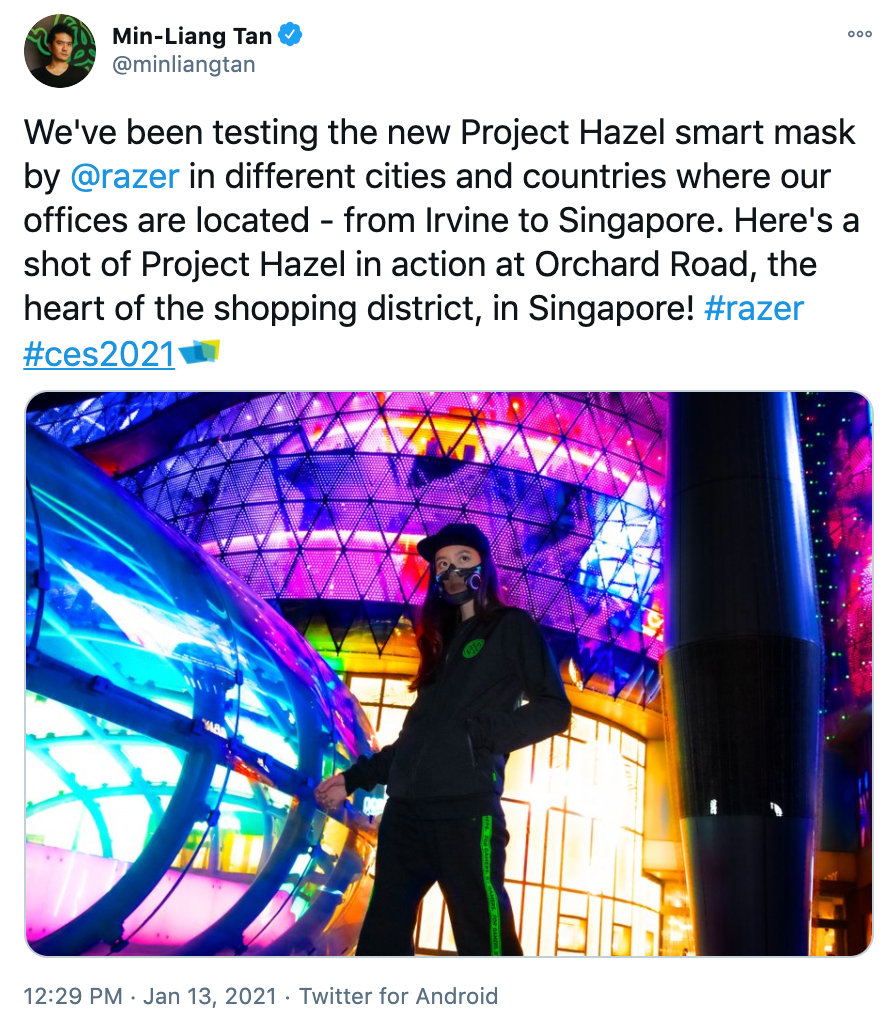This screenshot has height=1030, width=896.
Task: Open the @razer mention link
Action: point(125,176)
